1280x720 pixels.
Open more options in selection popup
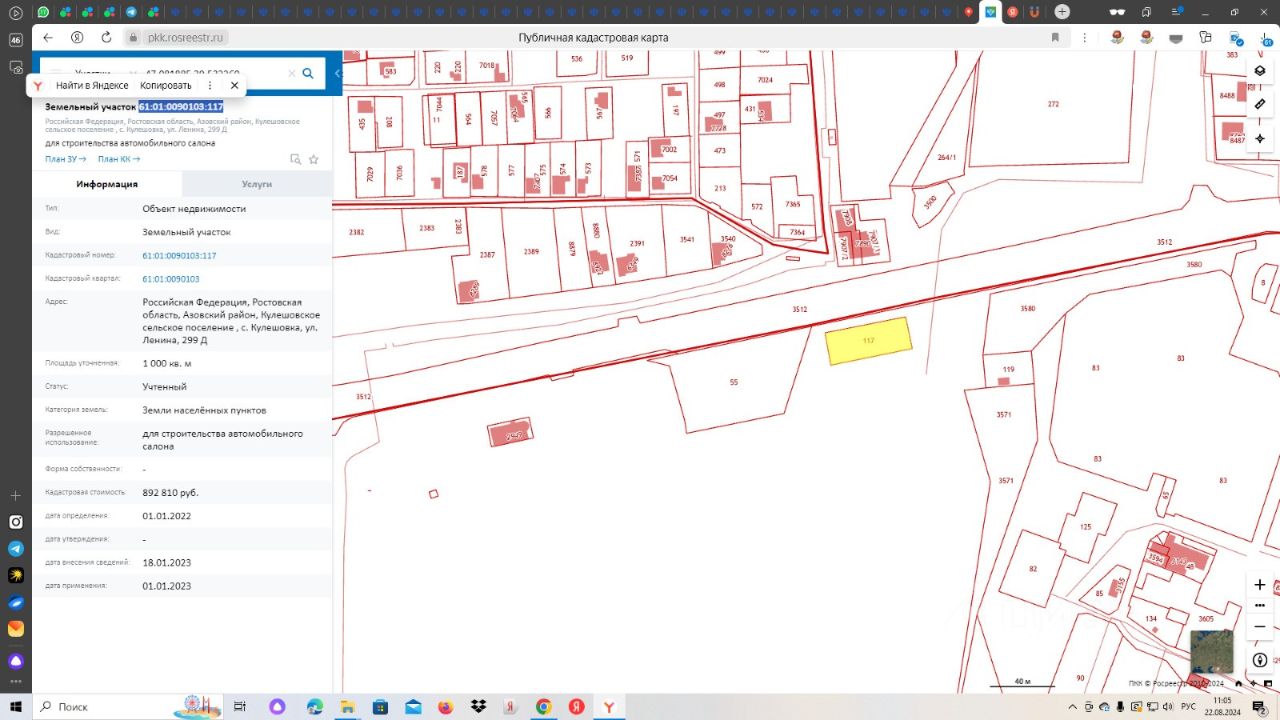[209, 86]
